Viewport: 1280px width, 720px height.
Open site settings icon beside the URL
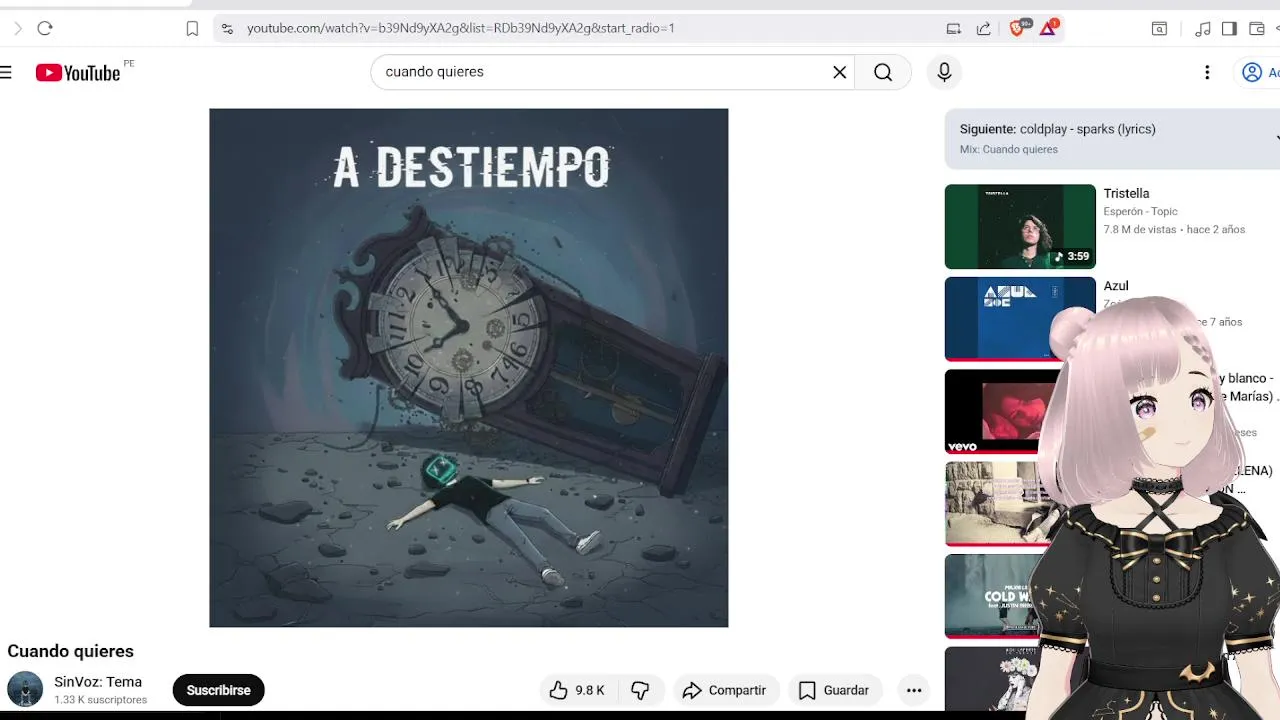[227, 29]
